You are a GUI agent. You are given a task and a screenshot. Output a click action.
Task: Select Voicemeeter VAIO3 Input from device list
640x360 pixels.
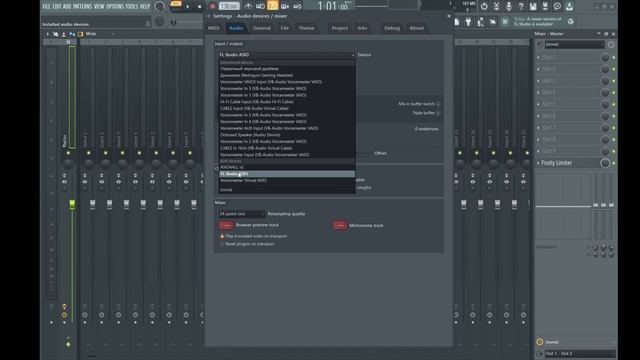tap(287, 82)
